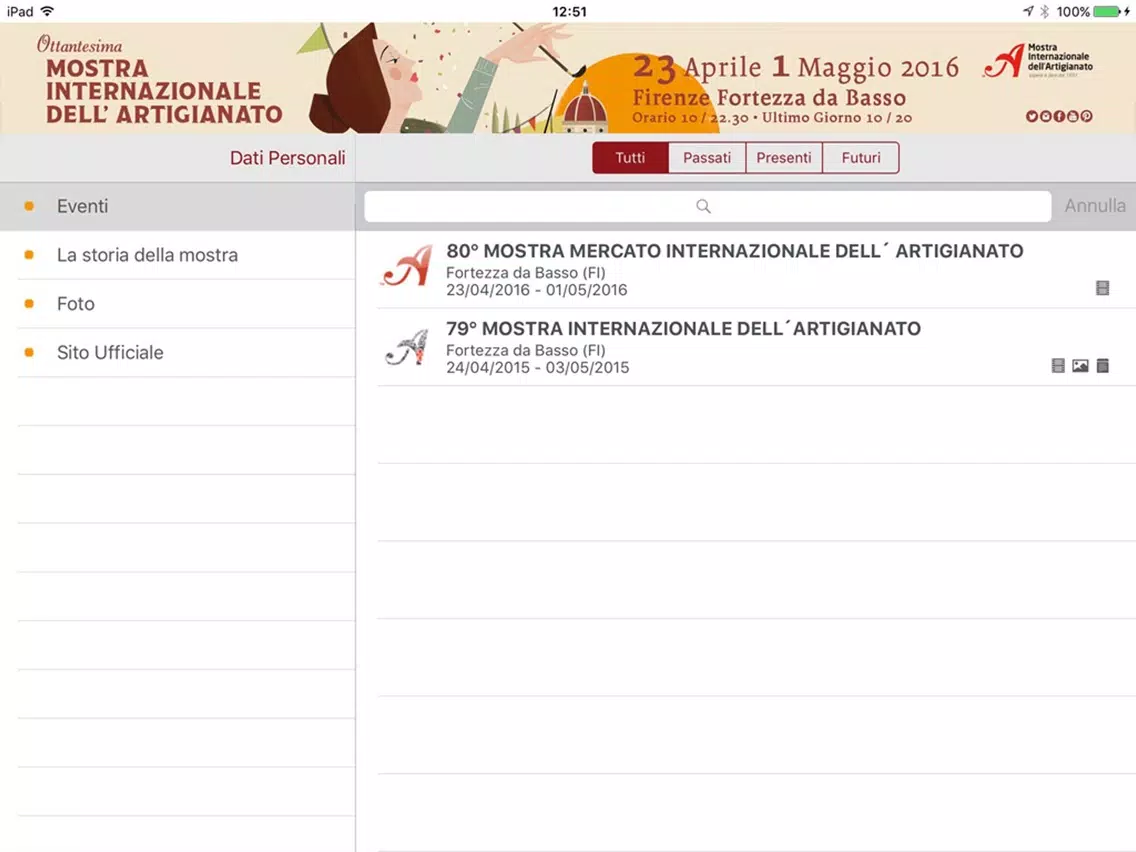
Task: Switch to the Futuri filter tab
Action: [861, 158]
